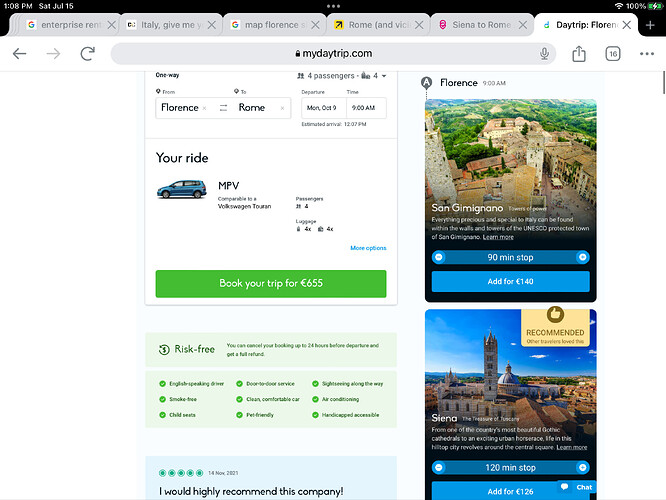666x500 pixels.
Task: Tap the microphone icon in address bar
Action: 544,54
